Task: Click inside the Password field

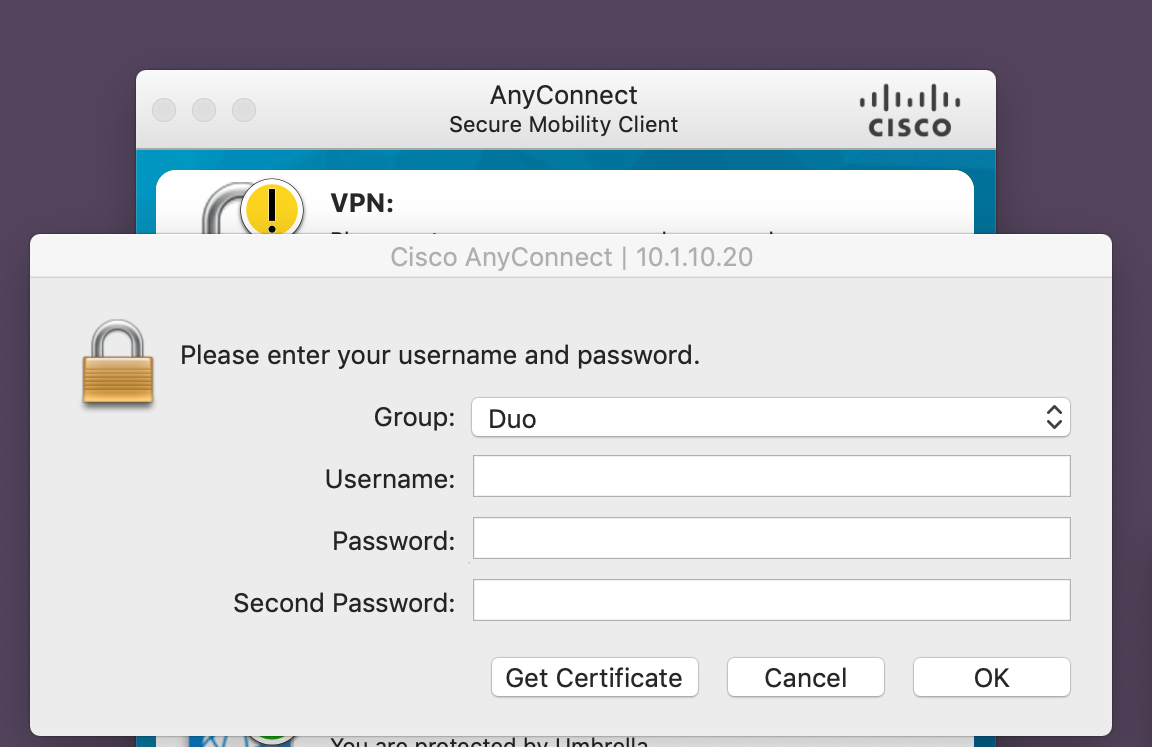Action: pyautogui.click(x=770, y=537)
